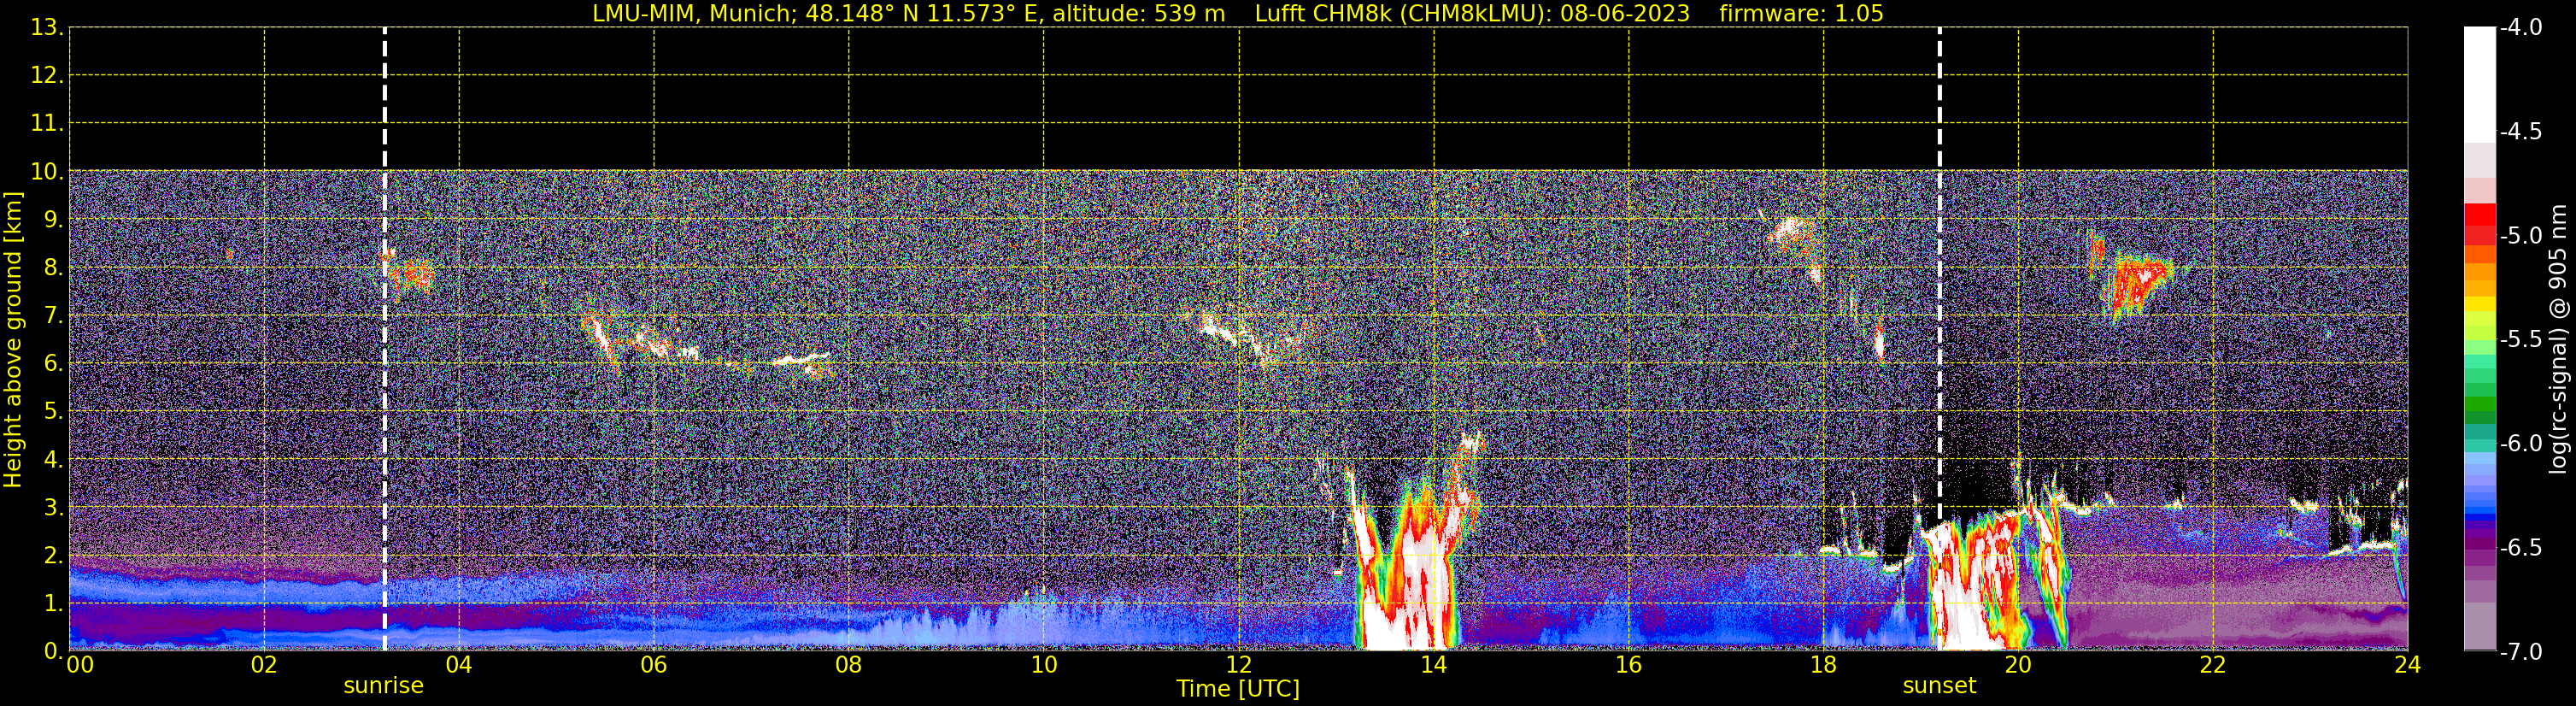Click the time axis tick label '24'

pyautogui.click(x=2408, y=665)
